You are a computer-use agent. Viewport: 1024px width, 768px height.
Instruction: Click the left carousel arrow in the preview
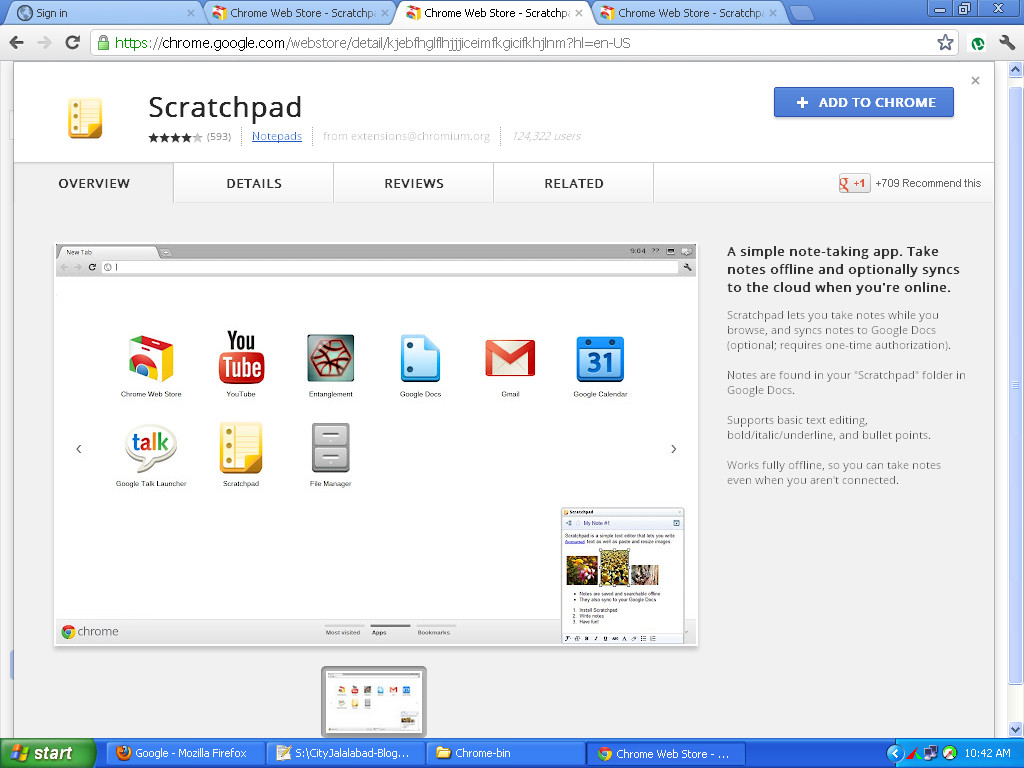click(79, 448)
